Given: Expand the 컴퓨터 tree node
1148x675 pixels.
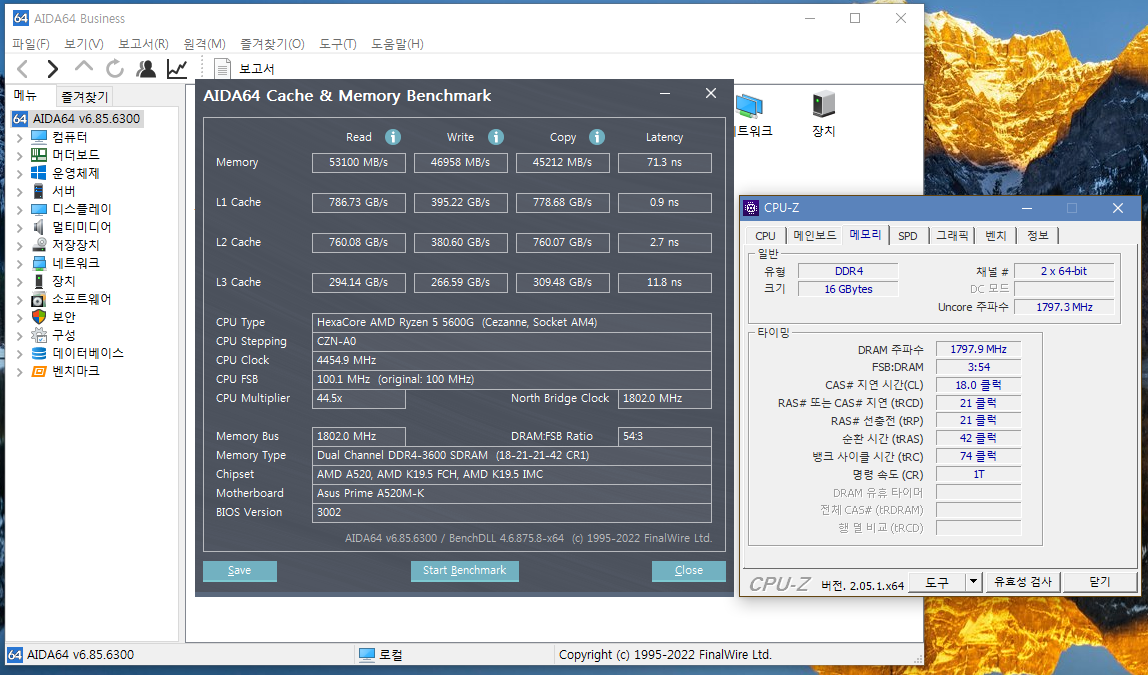Looking at the screenshot, I should click(19, 138).
